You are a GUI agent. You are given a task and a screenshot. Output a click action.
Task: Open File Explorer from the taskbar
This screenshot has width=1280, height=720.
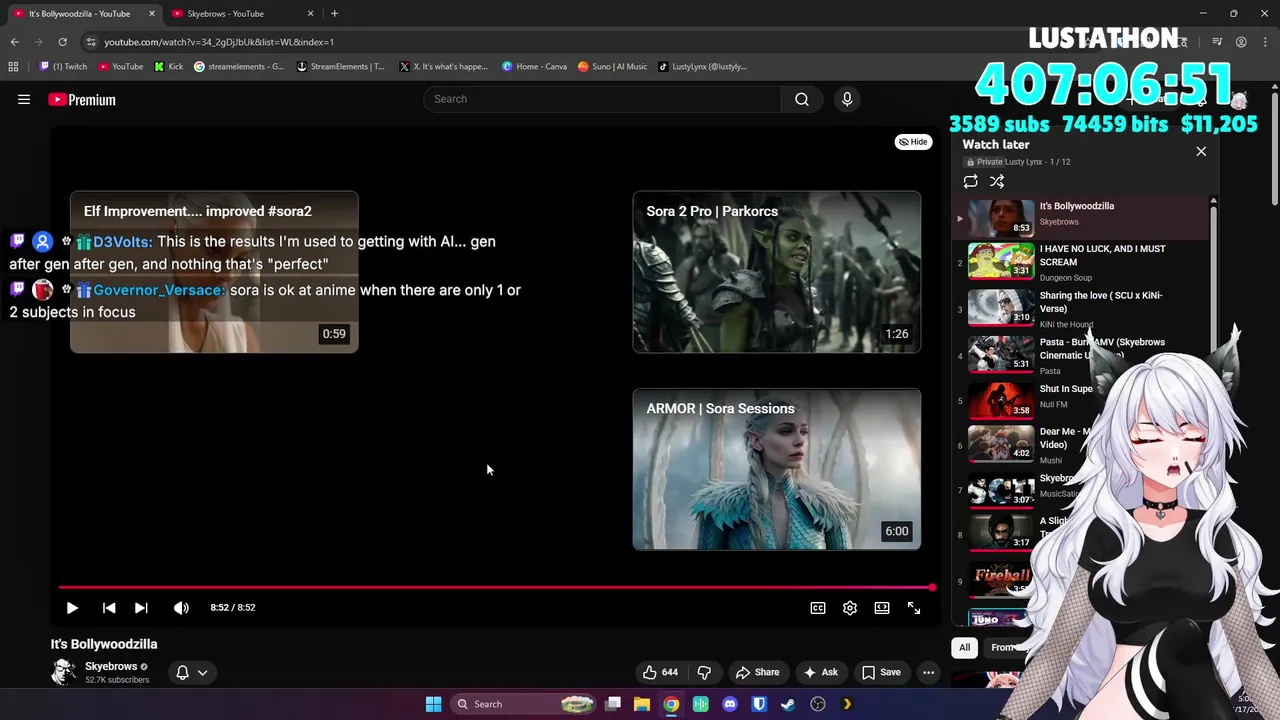pyautogui.click(x=642, y=704)
